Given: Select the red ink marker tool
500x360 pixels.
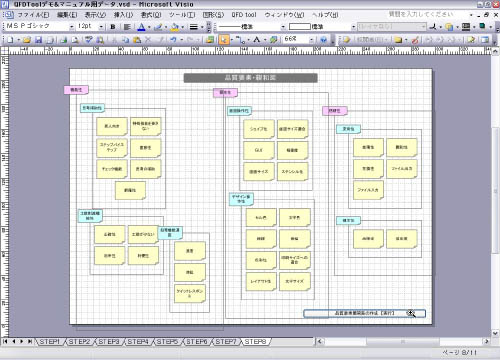Looking at the screenshot, I should click(415, 40).
